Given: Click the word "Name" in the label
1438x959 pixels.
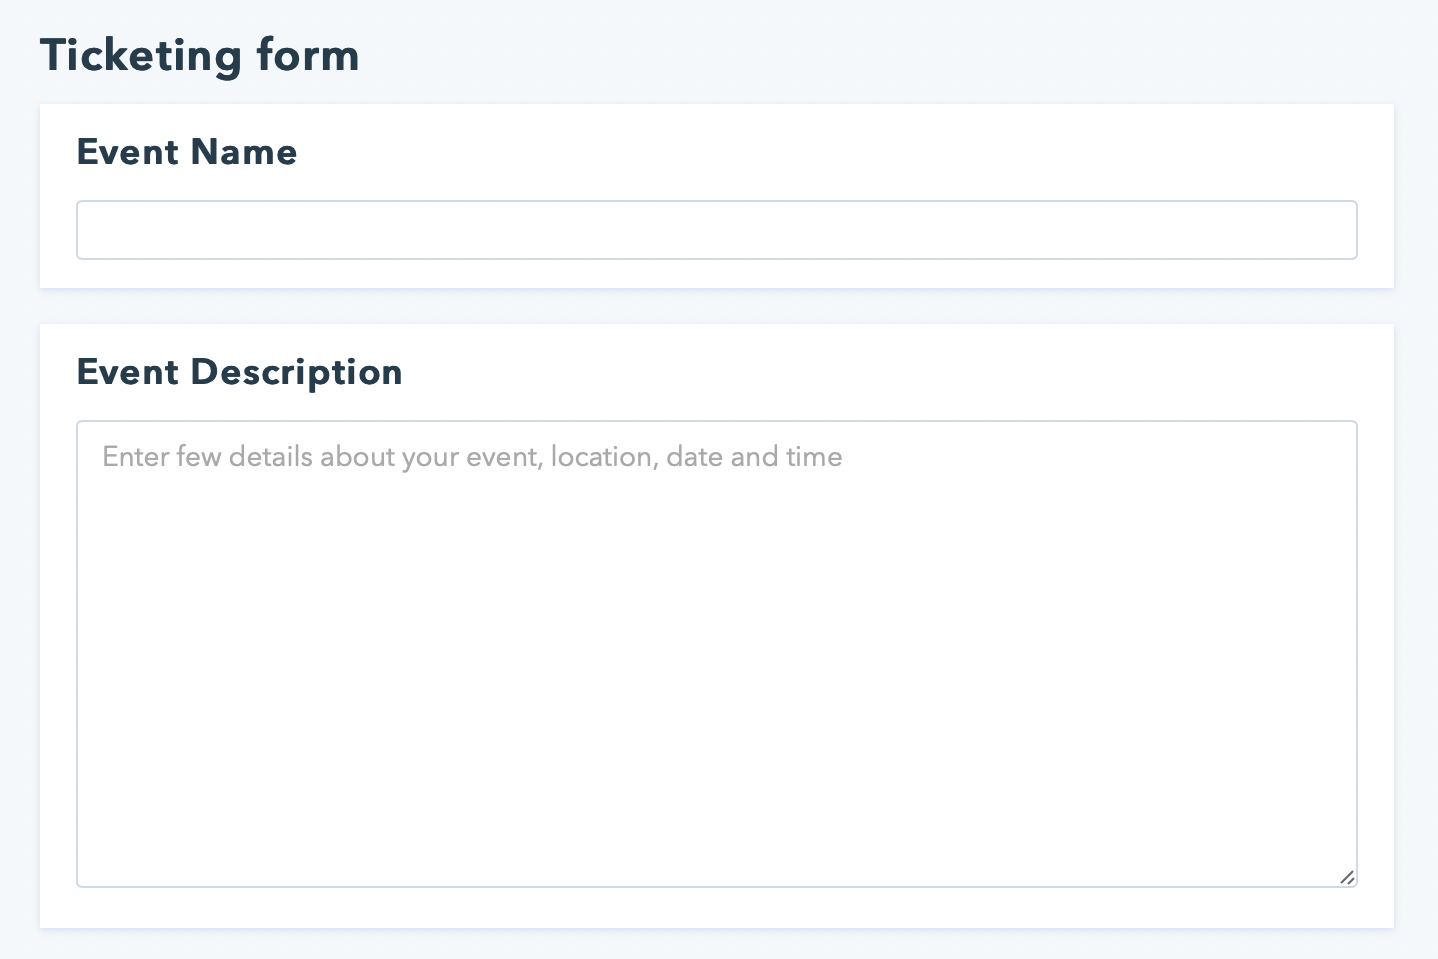Looking at the screenshot, I should point(244,152).
